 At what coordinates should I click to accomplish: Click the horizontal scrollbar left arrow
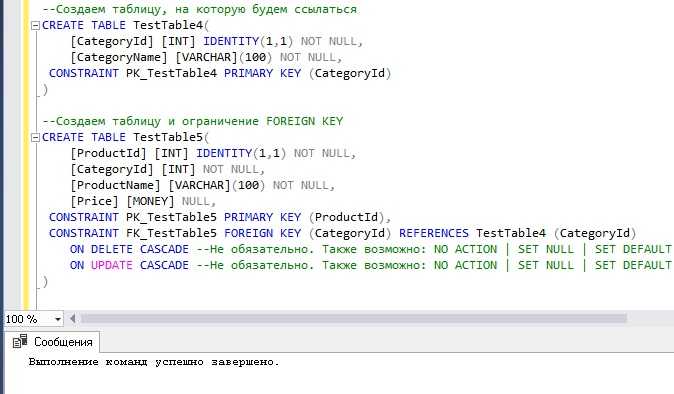pos(73,319)
